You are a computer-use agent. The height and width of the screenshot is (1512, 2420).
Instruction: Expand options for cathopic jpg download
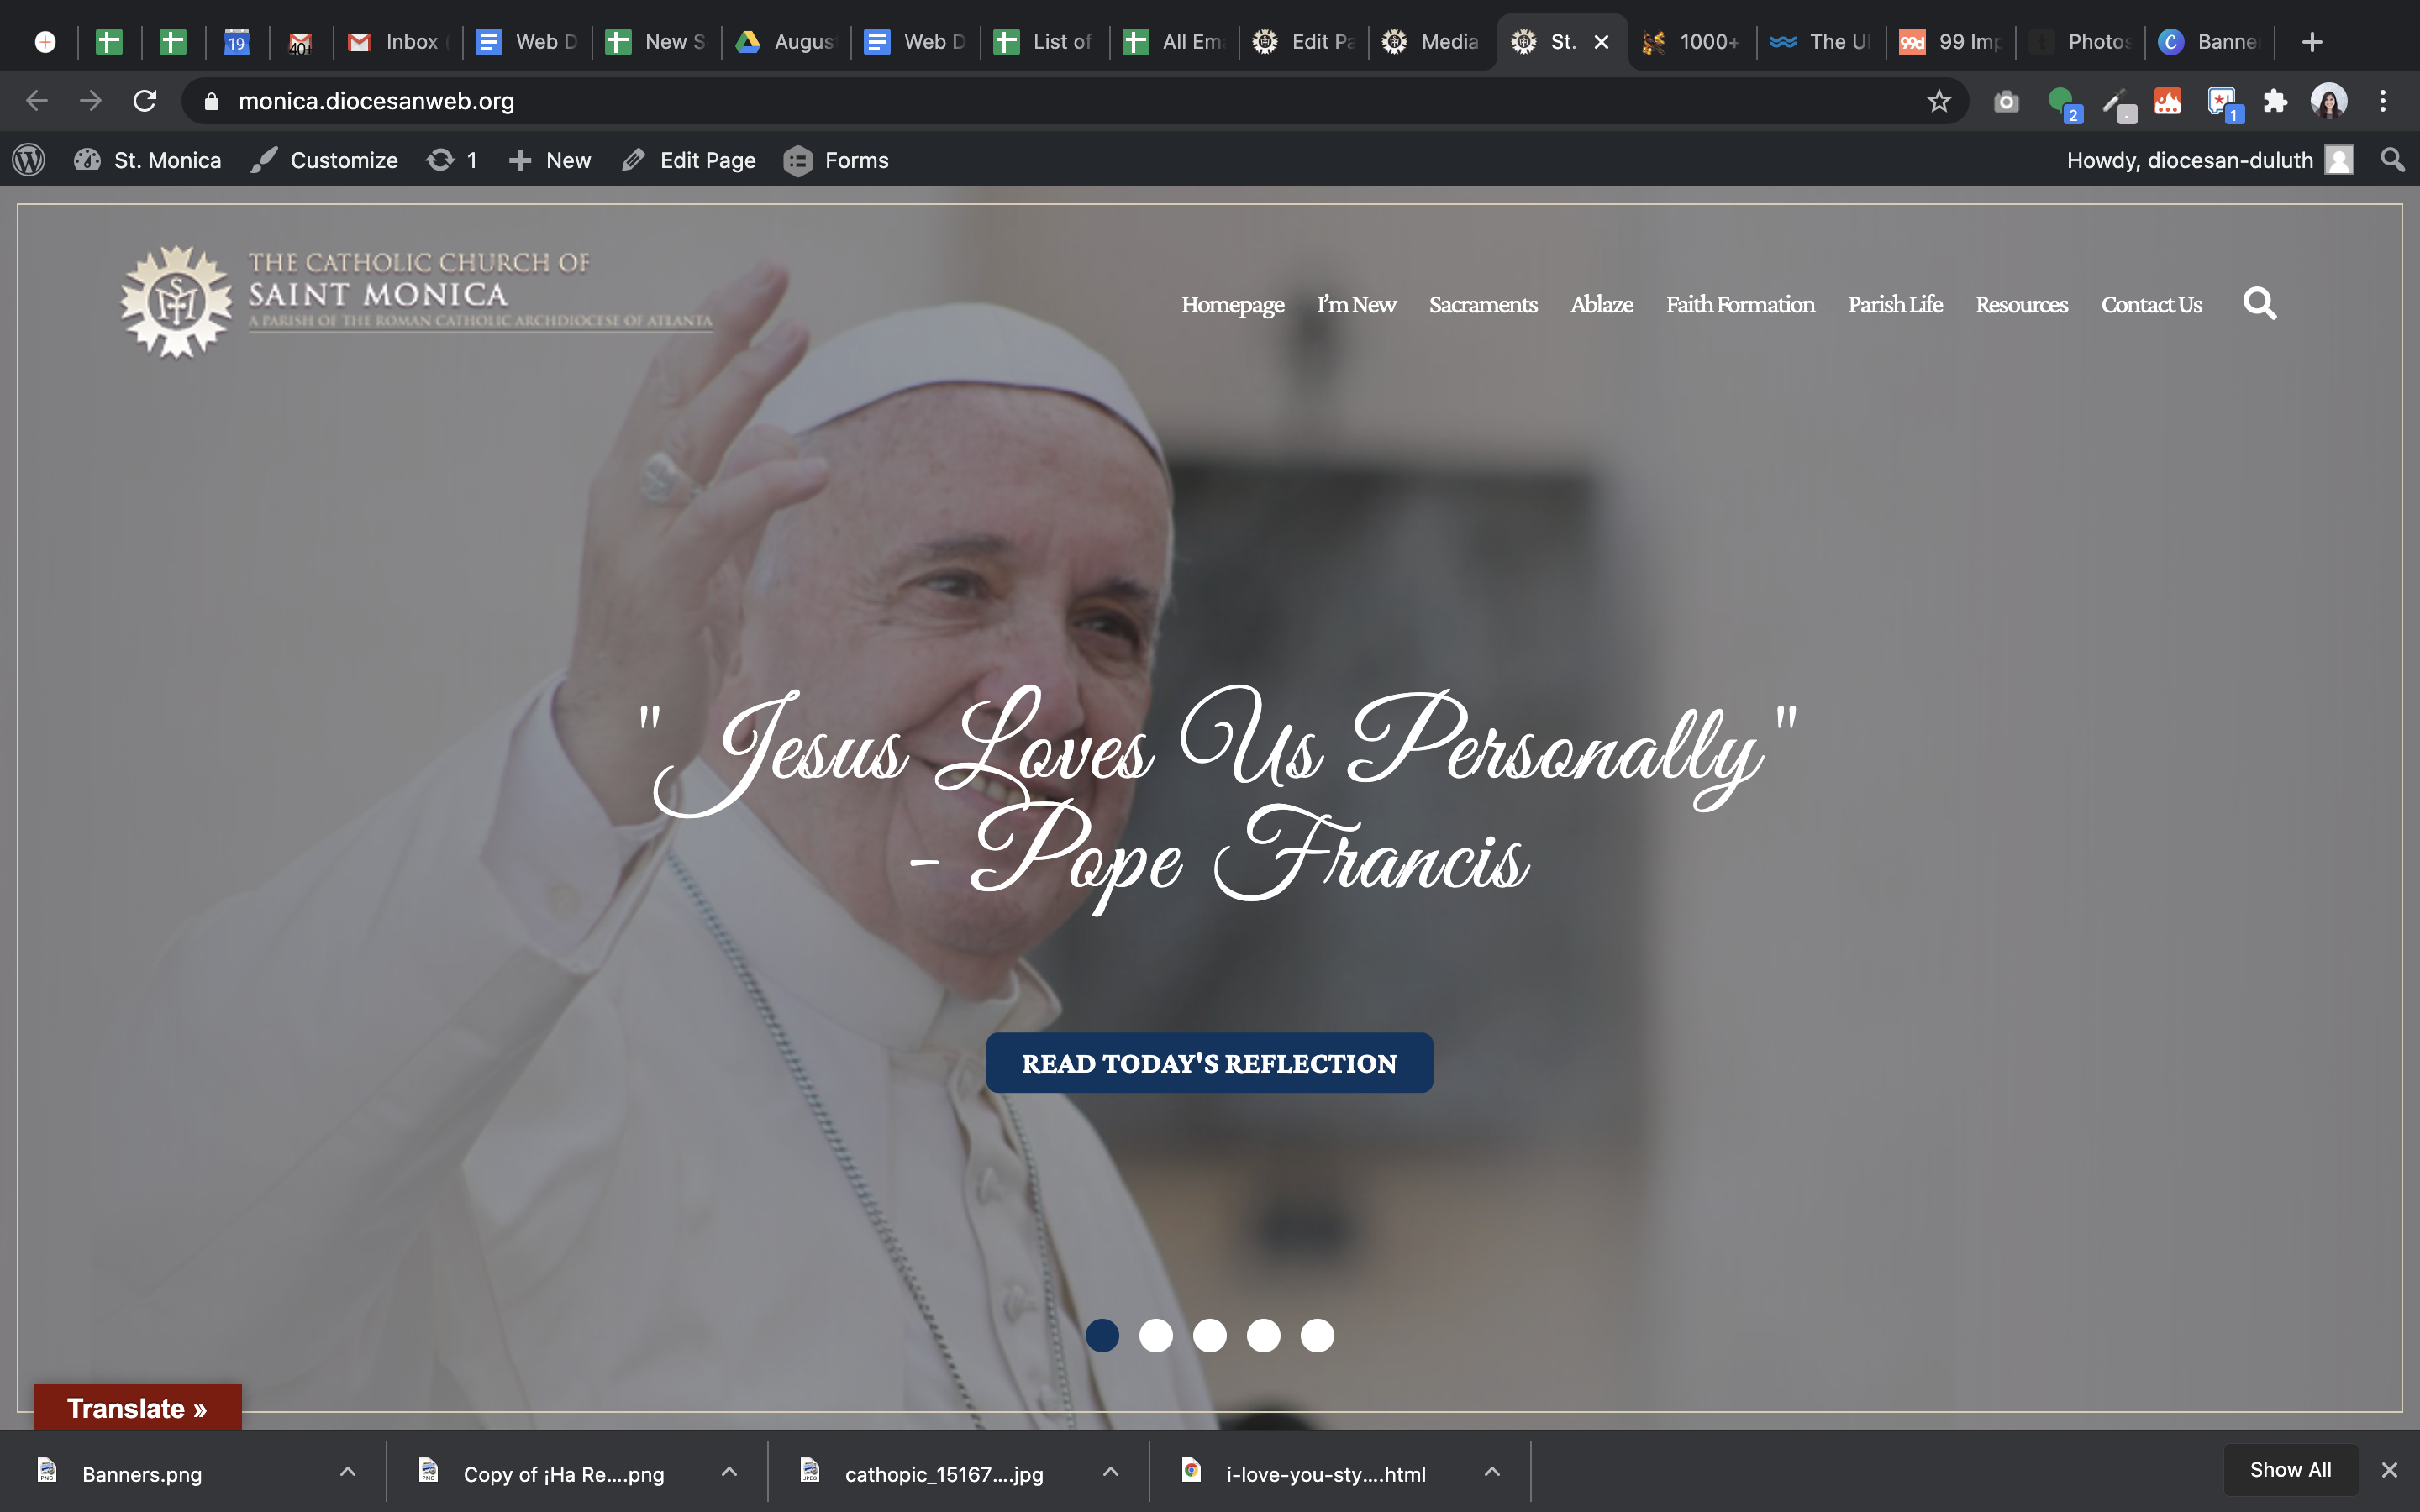(x=1110, y=1472)
